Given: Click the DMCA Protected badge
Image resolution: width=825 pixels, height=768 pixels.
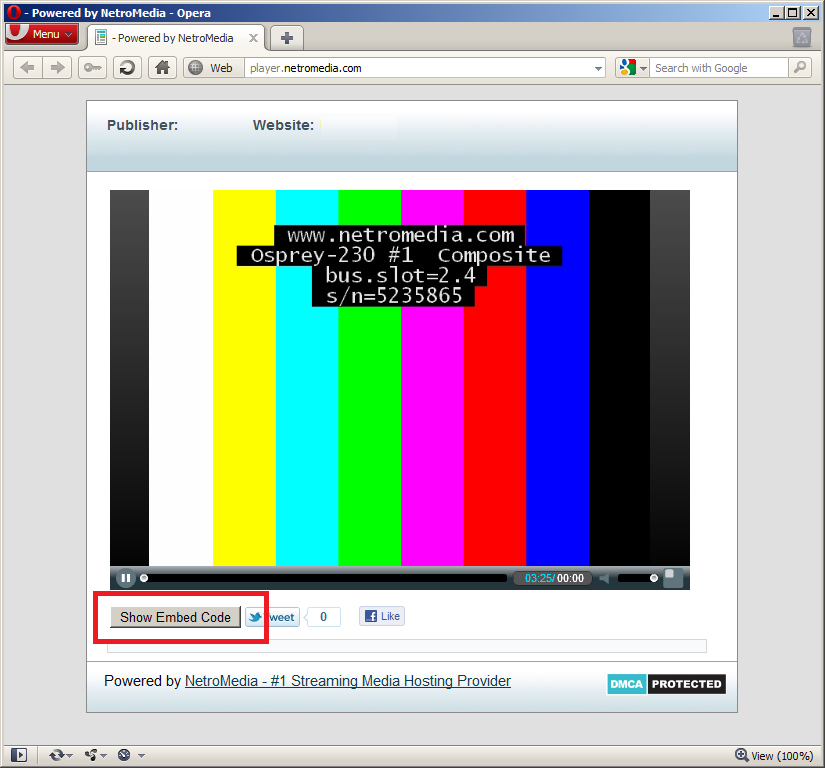Looking at the screenshot, I should click(x=667, y=684).
